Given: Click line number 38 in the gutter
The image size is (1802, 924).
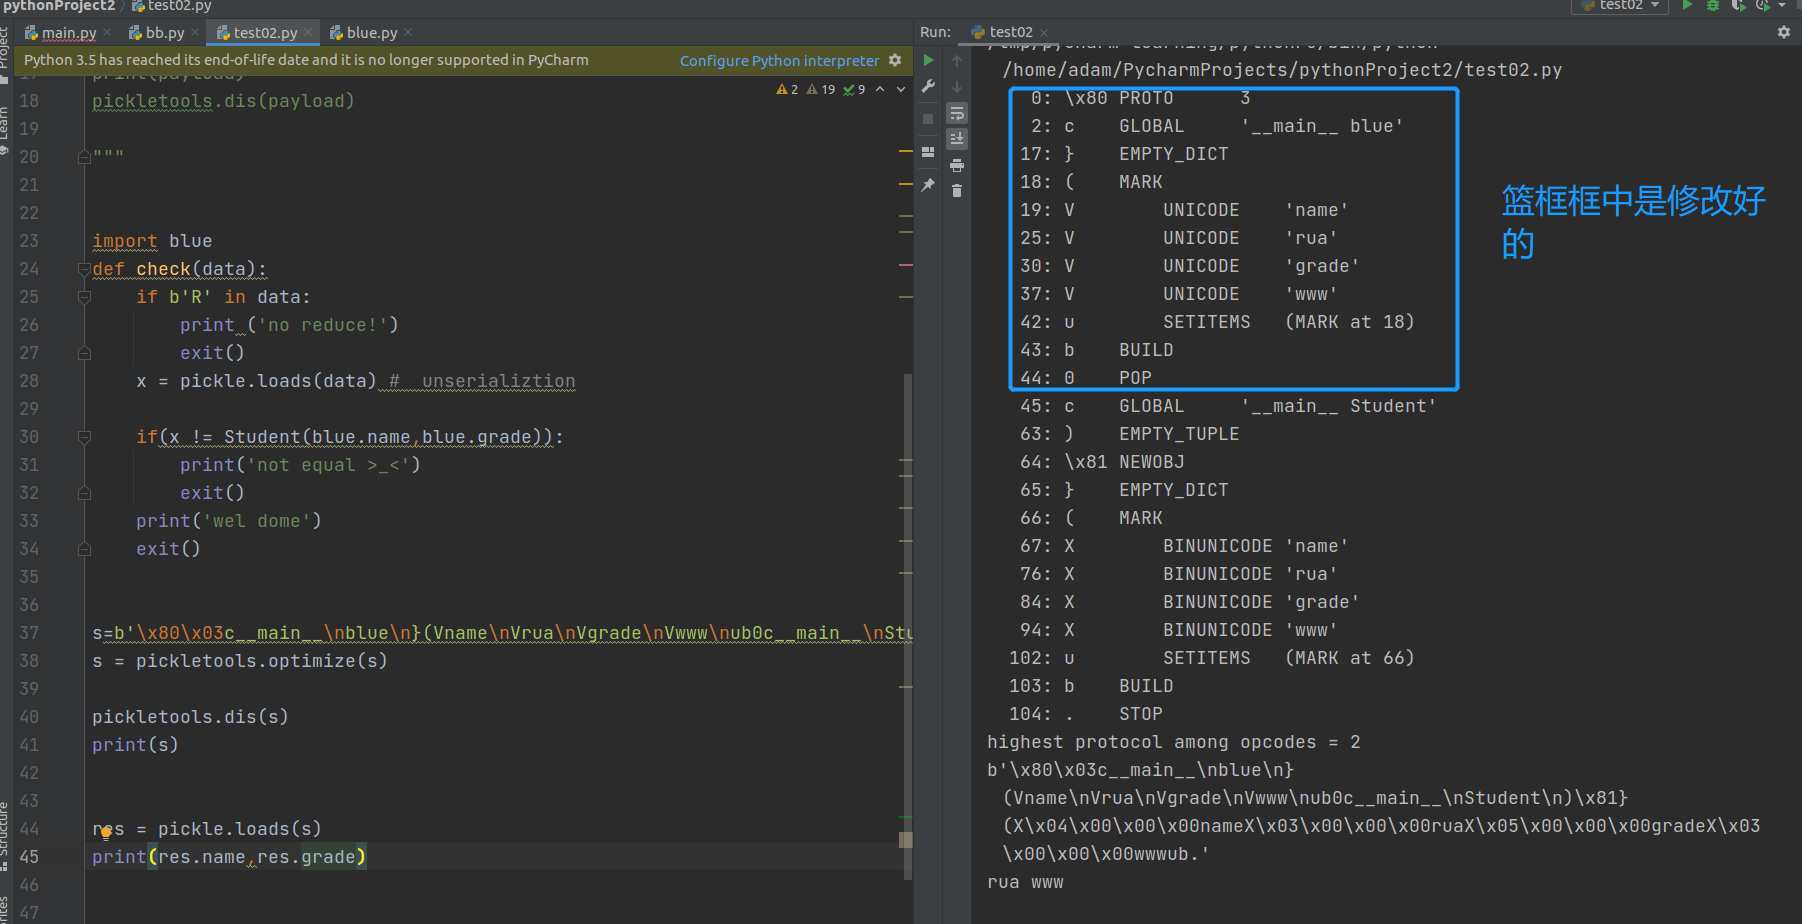Looking at the screenshot, I should pos(29,661).
